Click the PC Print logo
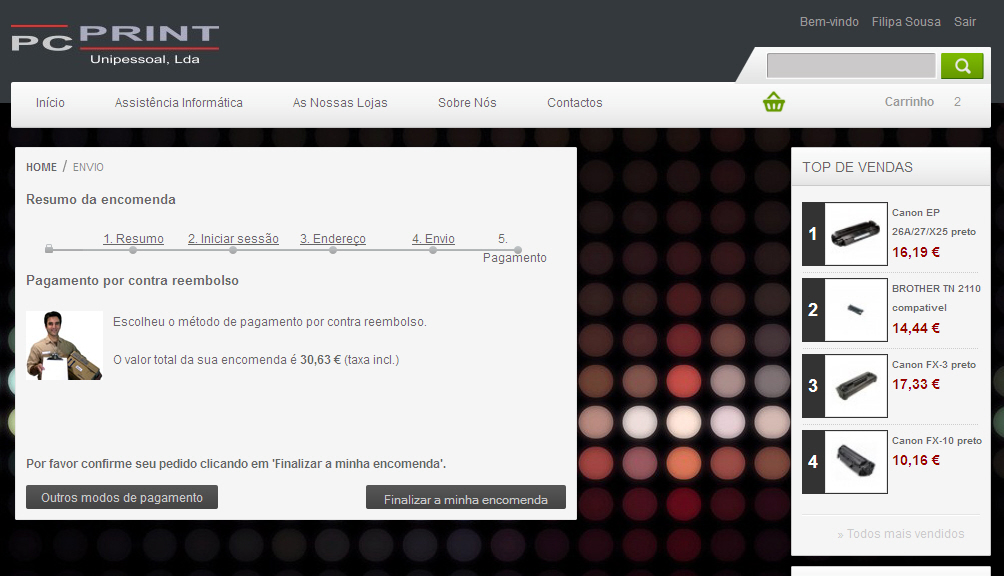The width and height of the screenshot is (1004, 576). 115,45
